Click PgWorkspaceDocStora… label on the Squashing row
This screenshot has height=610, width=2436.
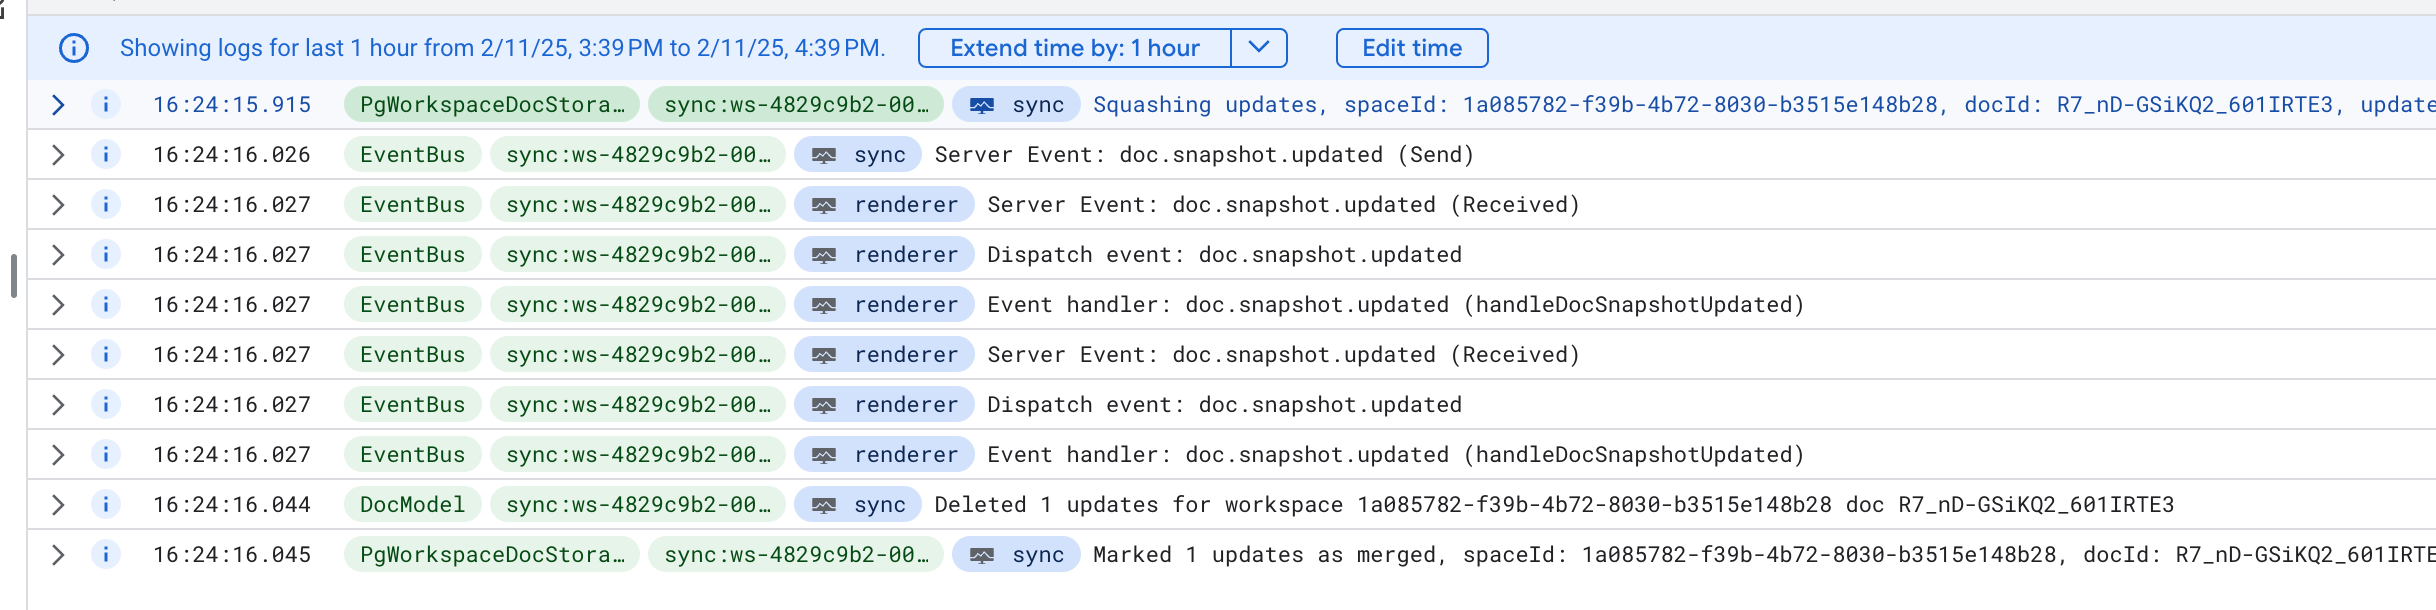click(x=492, y=105)
